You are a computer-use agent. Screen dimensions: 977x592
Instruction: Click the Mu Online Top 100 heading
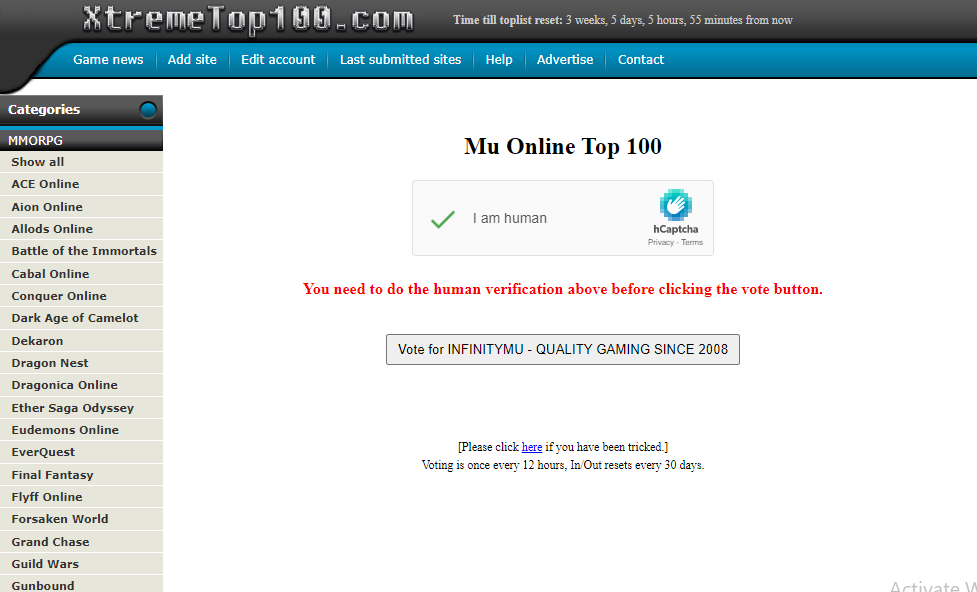pyautogui.click(x=563, y=146)
